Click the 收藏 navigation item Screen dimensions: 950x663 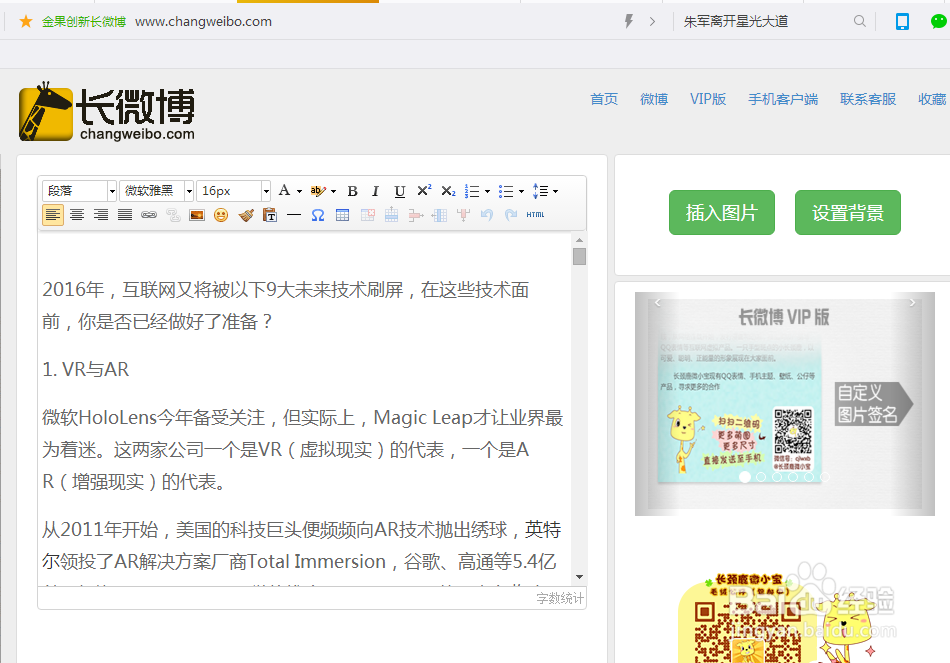click(932, 99)
